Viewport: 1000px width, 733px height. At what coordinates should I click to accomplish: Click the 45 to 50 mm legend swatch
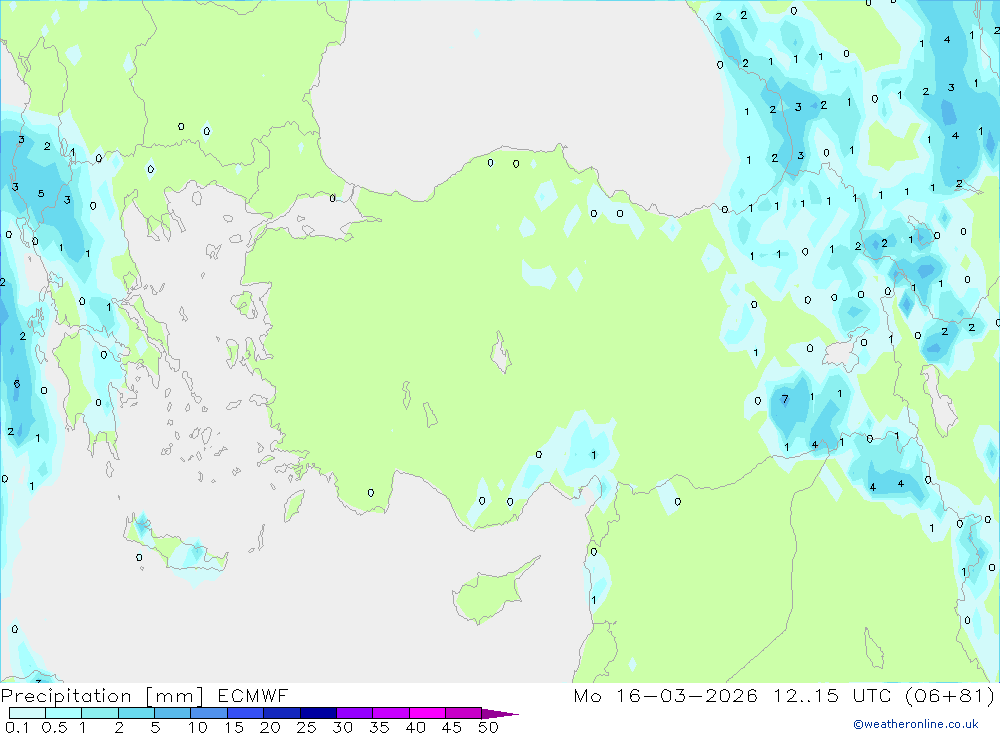point(463,713)
